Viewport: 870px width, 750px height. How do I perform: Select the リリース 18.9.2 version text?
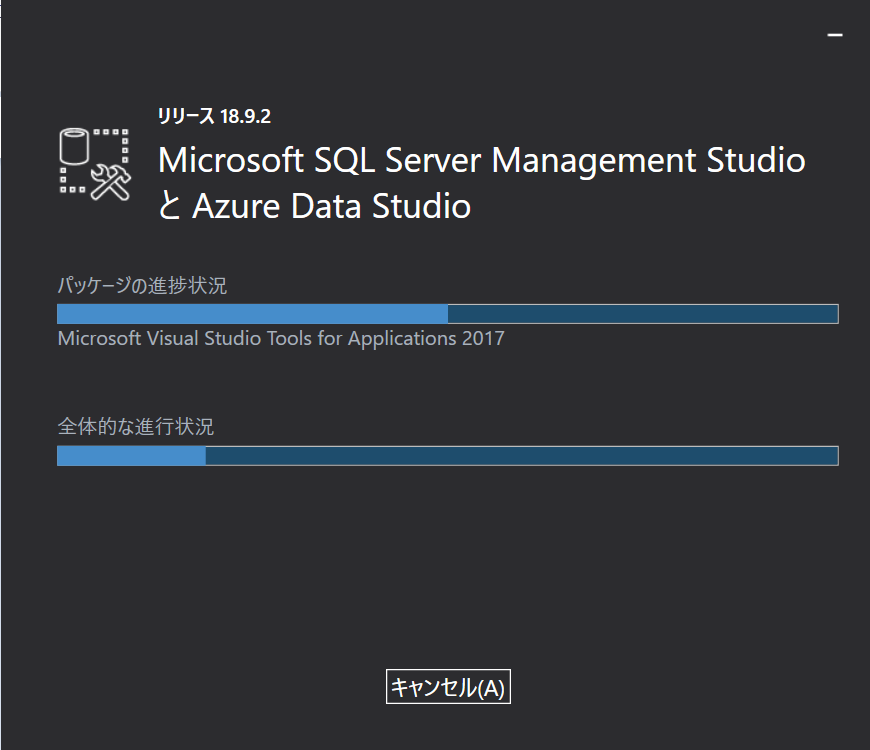214,116
